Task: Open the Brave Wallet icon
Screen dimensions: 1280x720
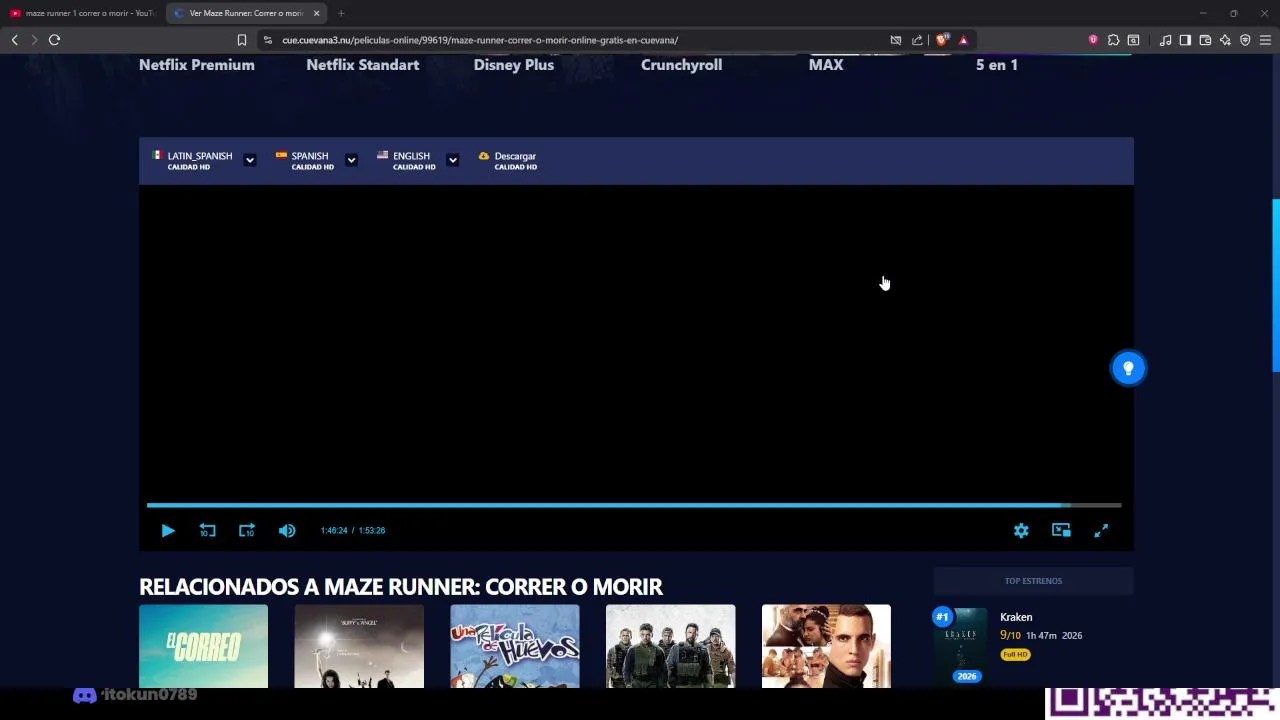Action: click(x=1205, y=40)
